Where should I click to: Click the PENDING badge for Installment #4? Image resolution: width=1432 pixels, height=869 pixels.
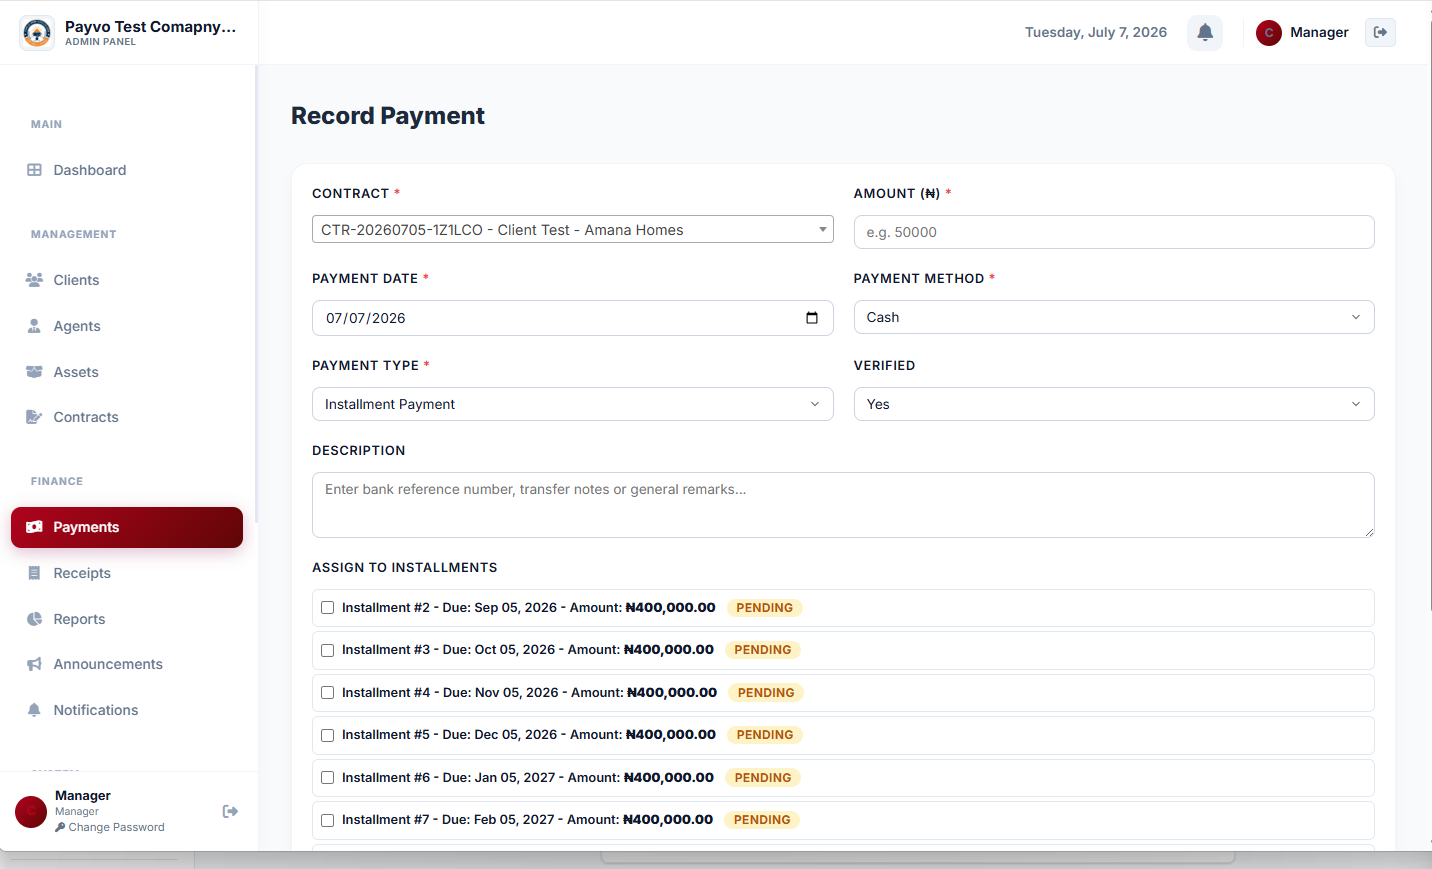coord(766,693)
